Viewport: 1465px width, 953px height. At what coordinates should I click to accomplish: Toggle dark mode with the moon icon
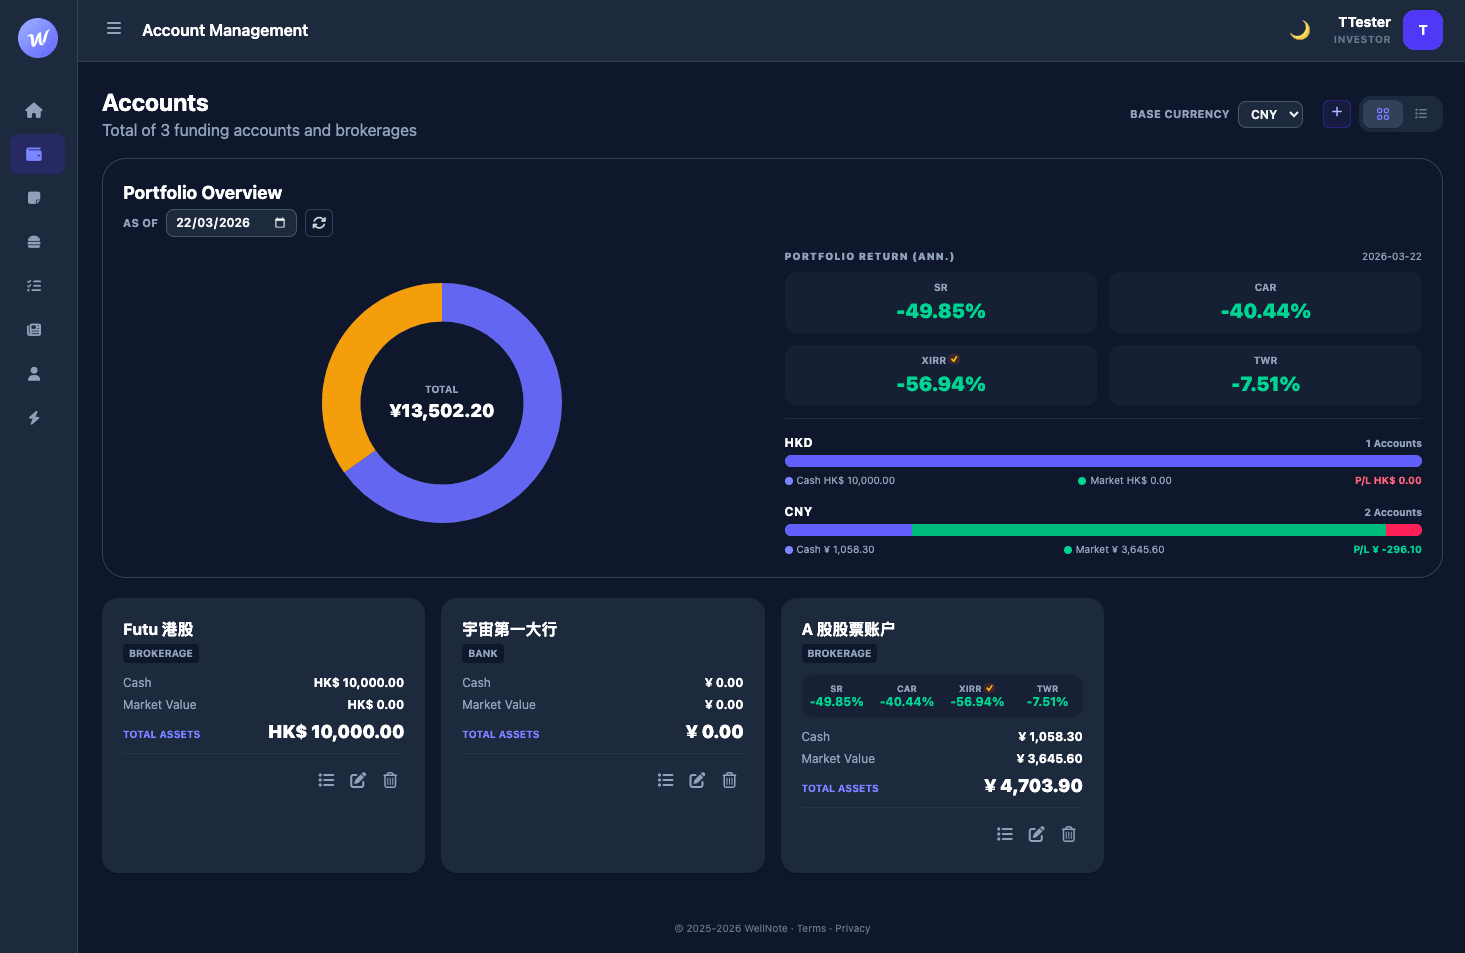1300,30
